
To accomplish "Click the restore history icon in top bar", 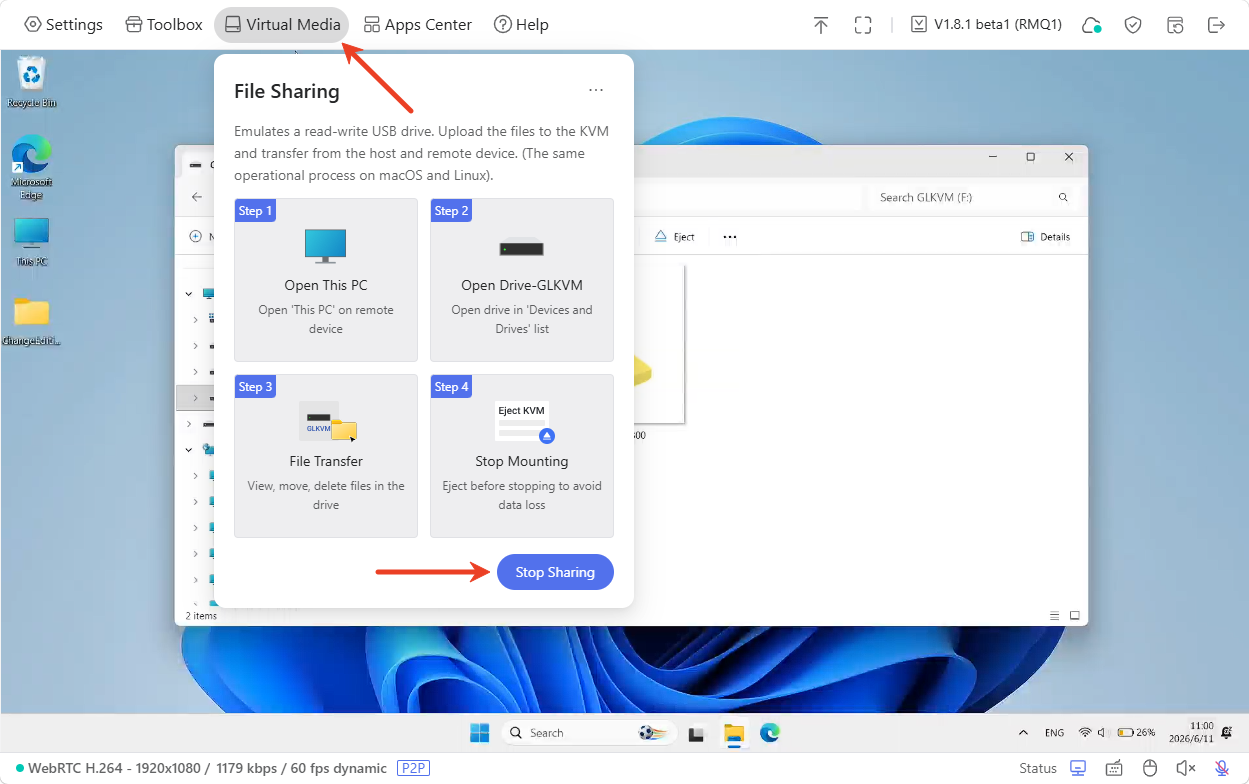I will click(1175, 25).
